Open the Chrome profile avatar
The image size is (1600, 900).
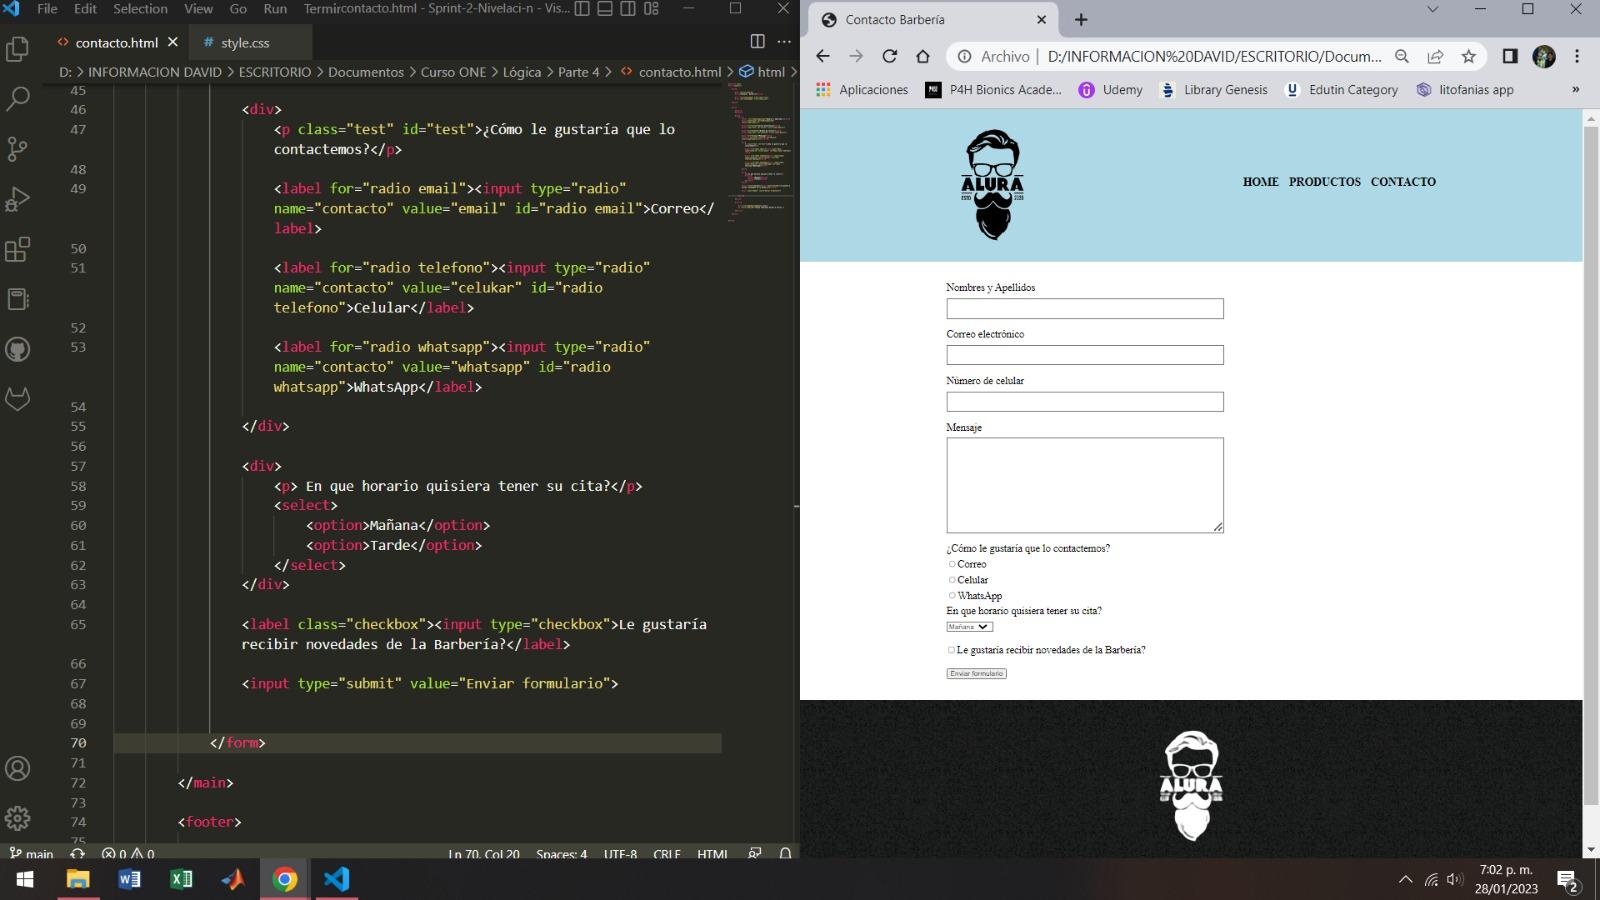(x=1544, y=56)
